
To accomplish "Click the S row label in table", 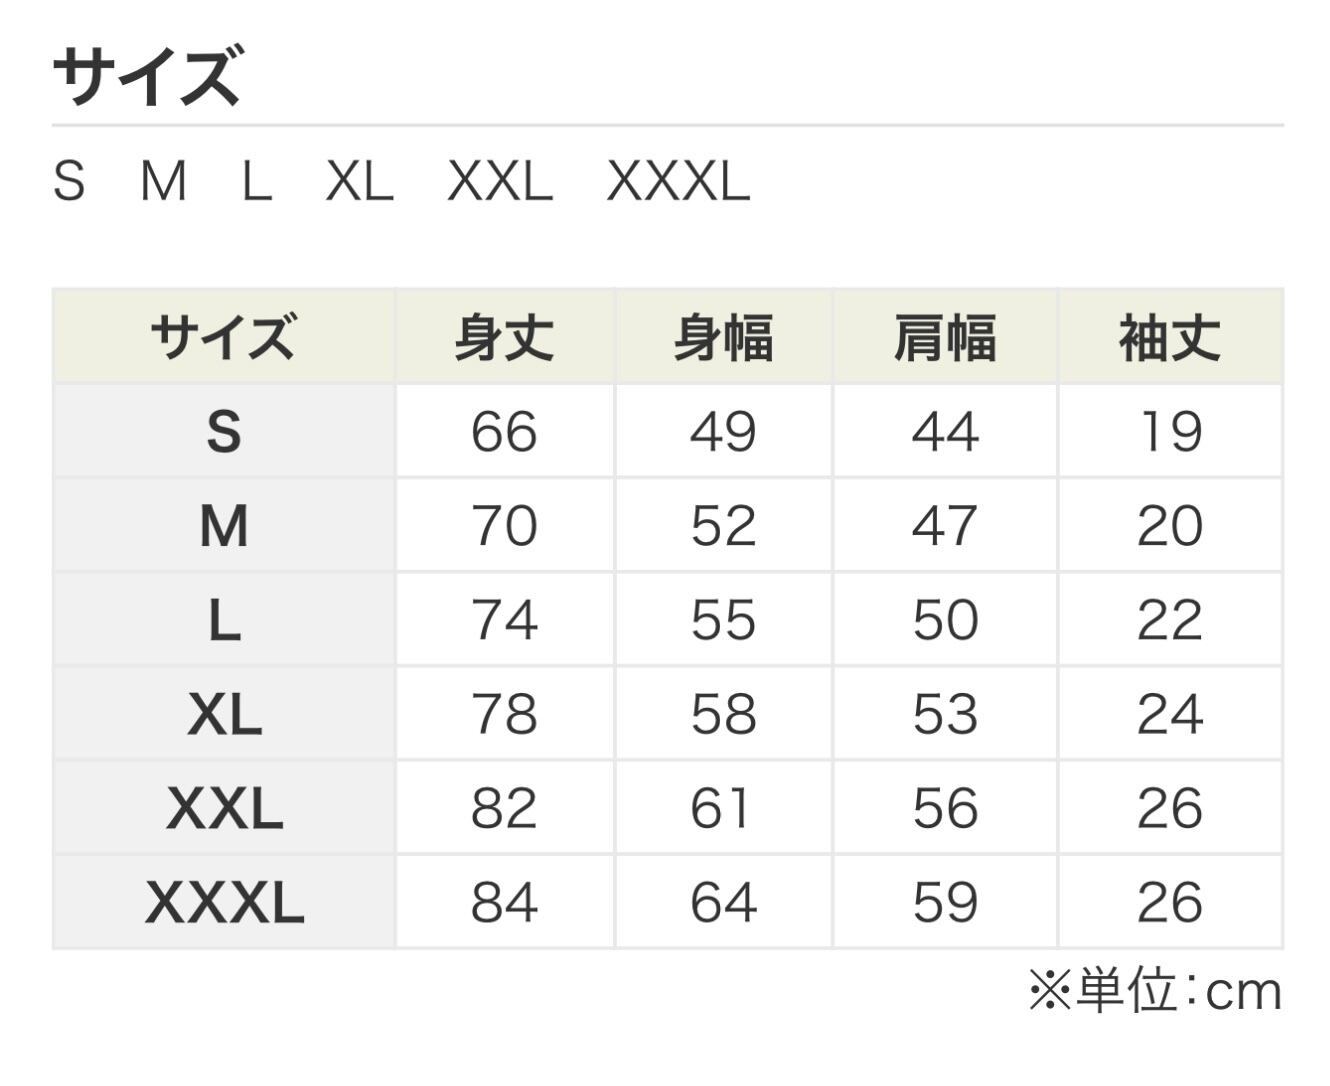I will (224, 432).
